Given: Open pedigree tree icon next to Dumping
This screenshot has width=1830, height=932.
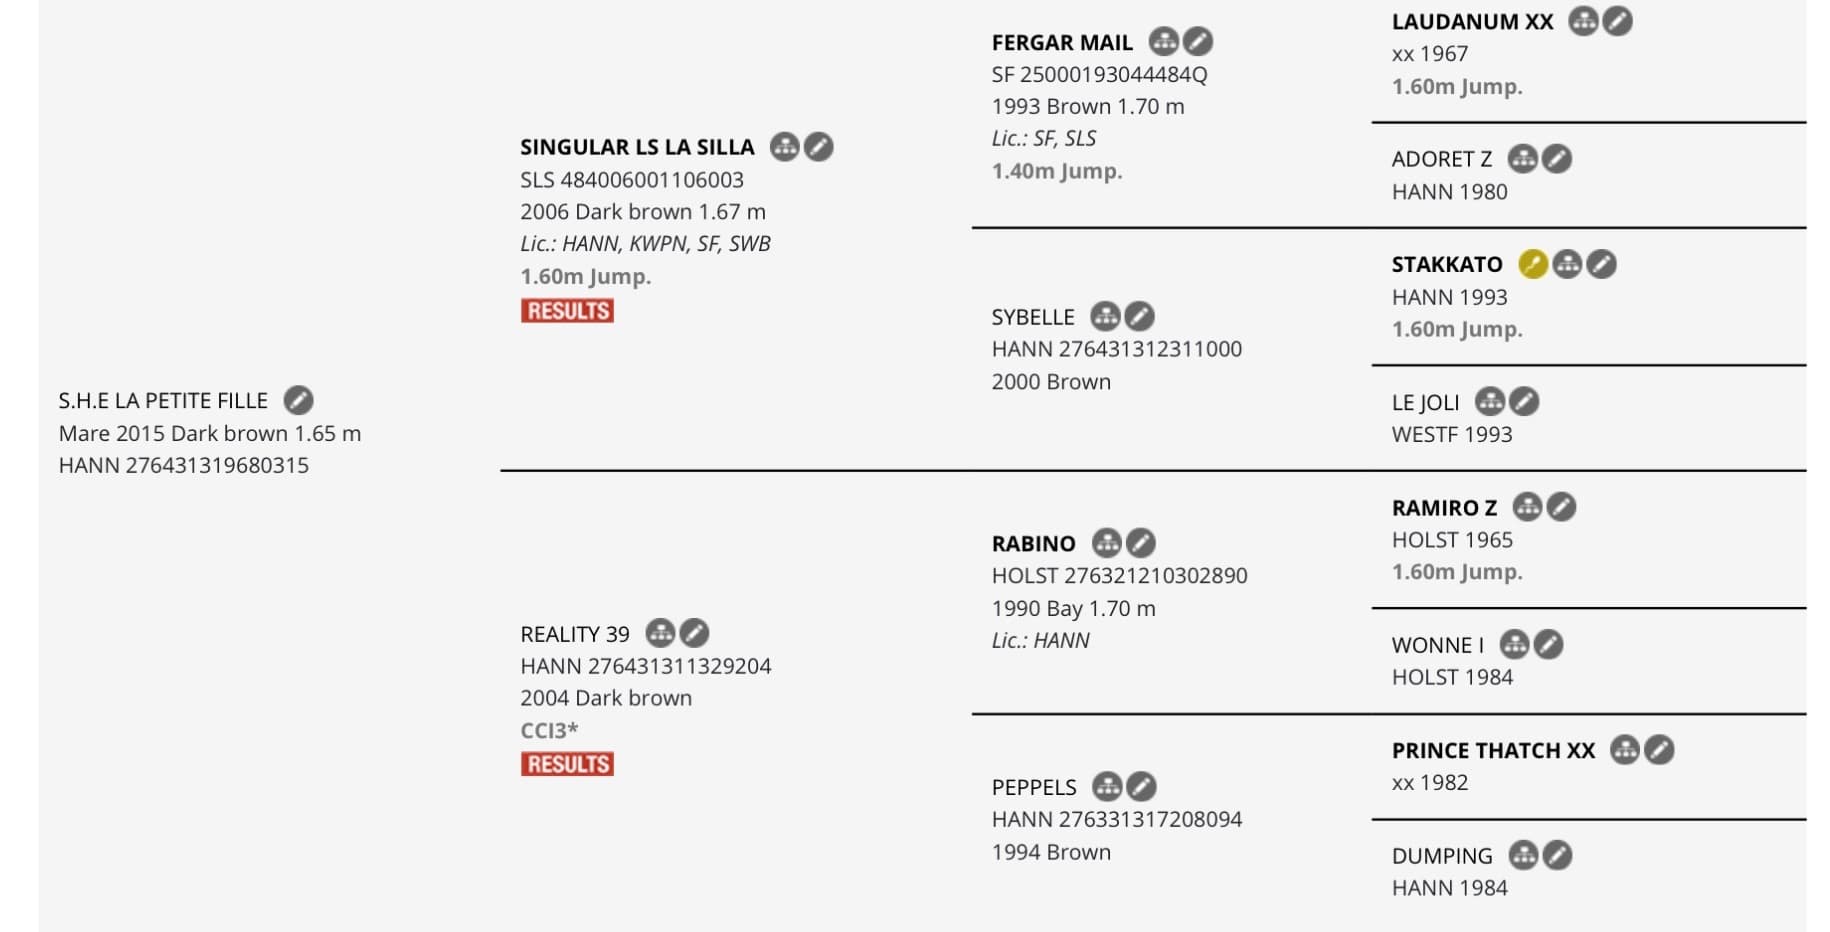Looking at the screenshot, I should (1523, 855).
